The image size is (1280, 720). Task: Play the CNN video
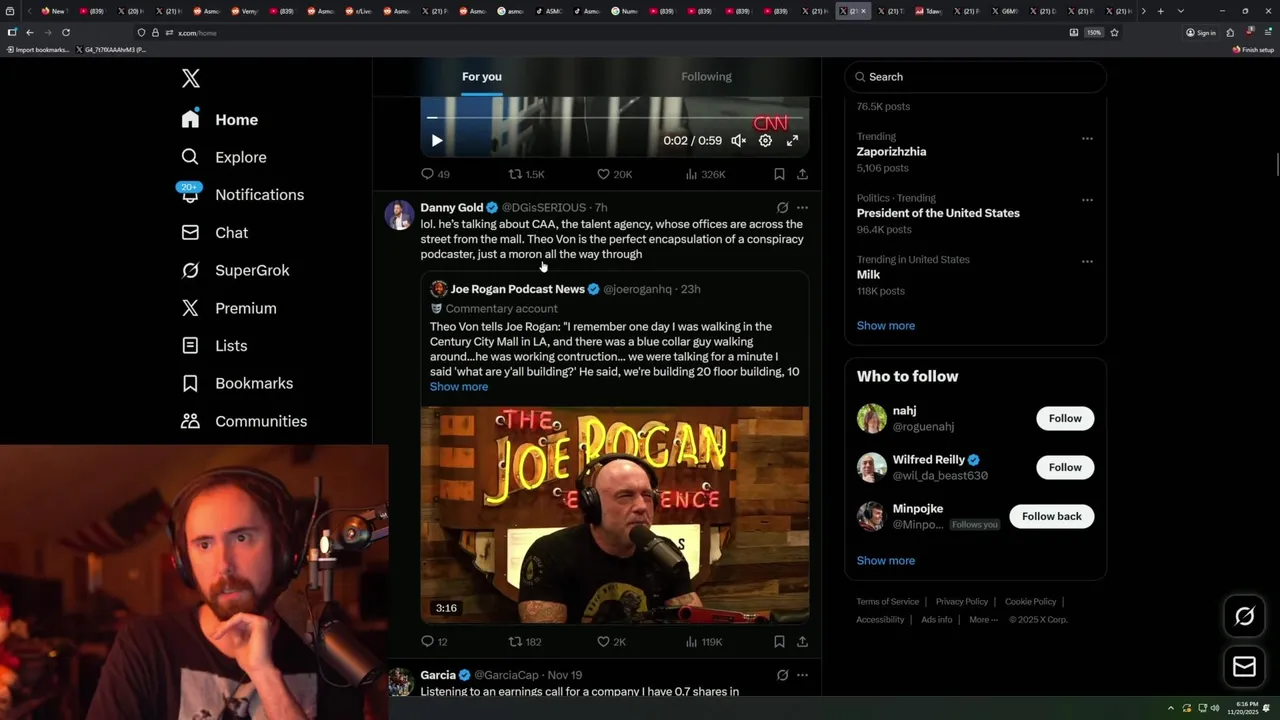click(x=437, y=141)
